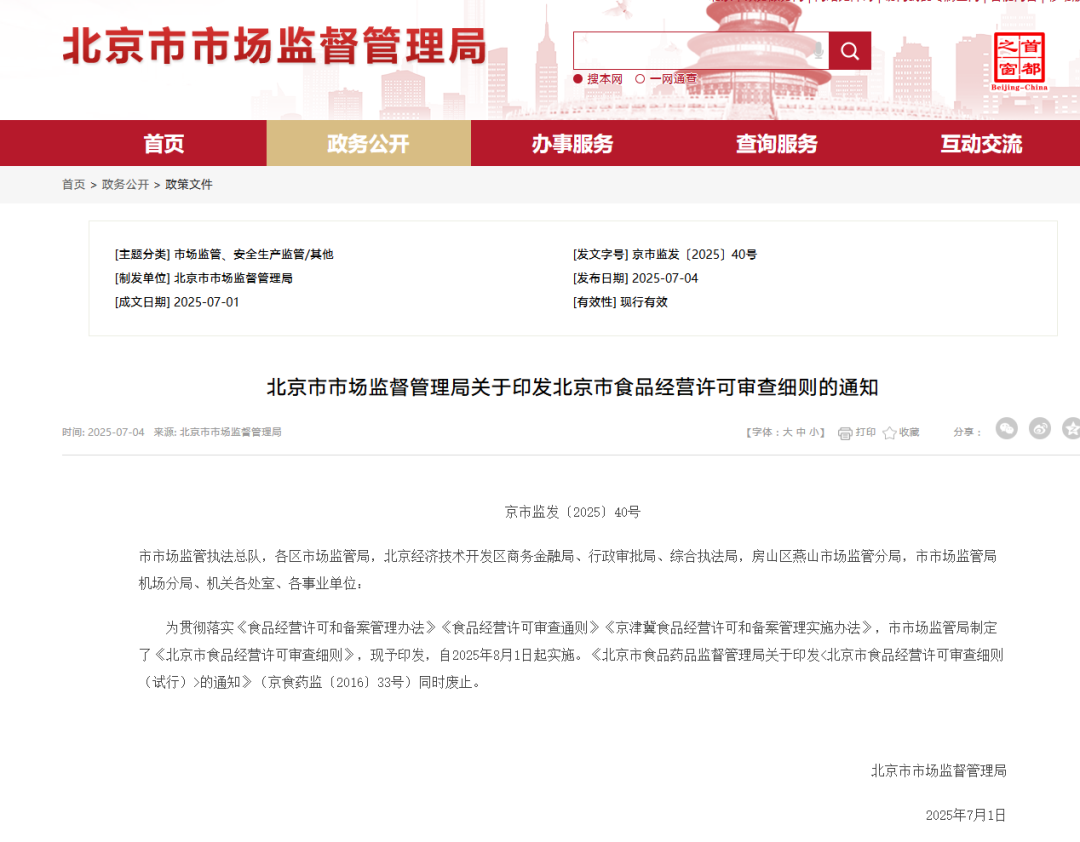This screenshot has width=1080, height=842.
Task: Click the 发布日期 2025-07-04 field
Action: [x=636, y=278]
